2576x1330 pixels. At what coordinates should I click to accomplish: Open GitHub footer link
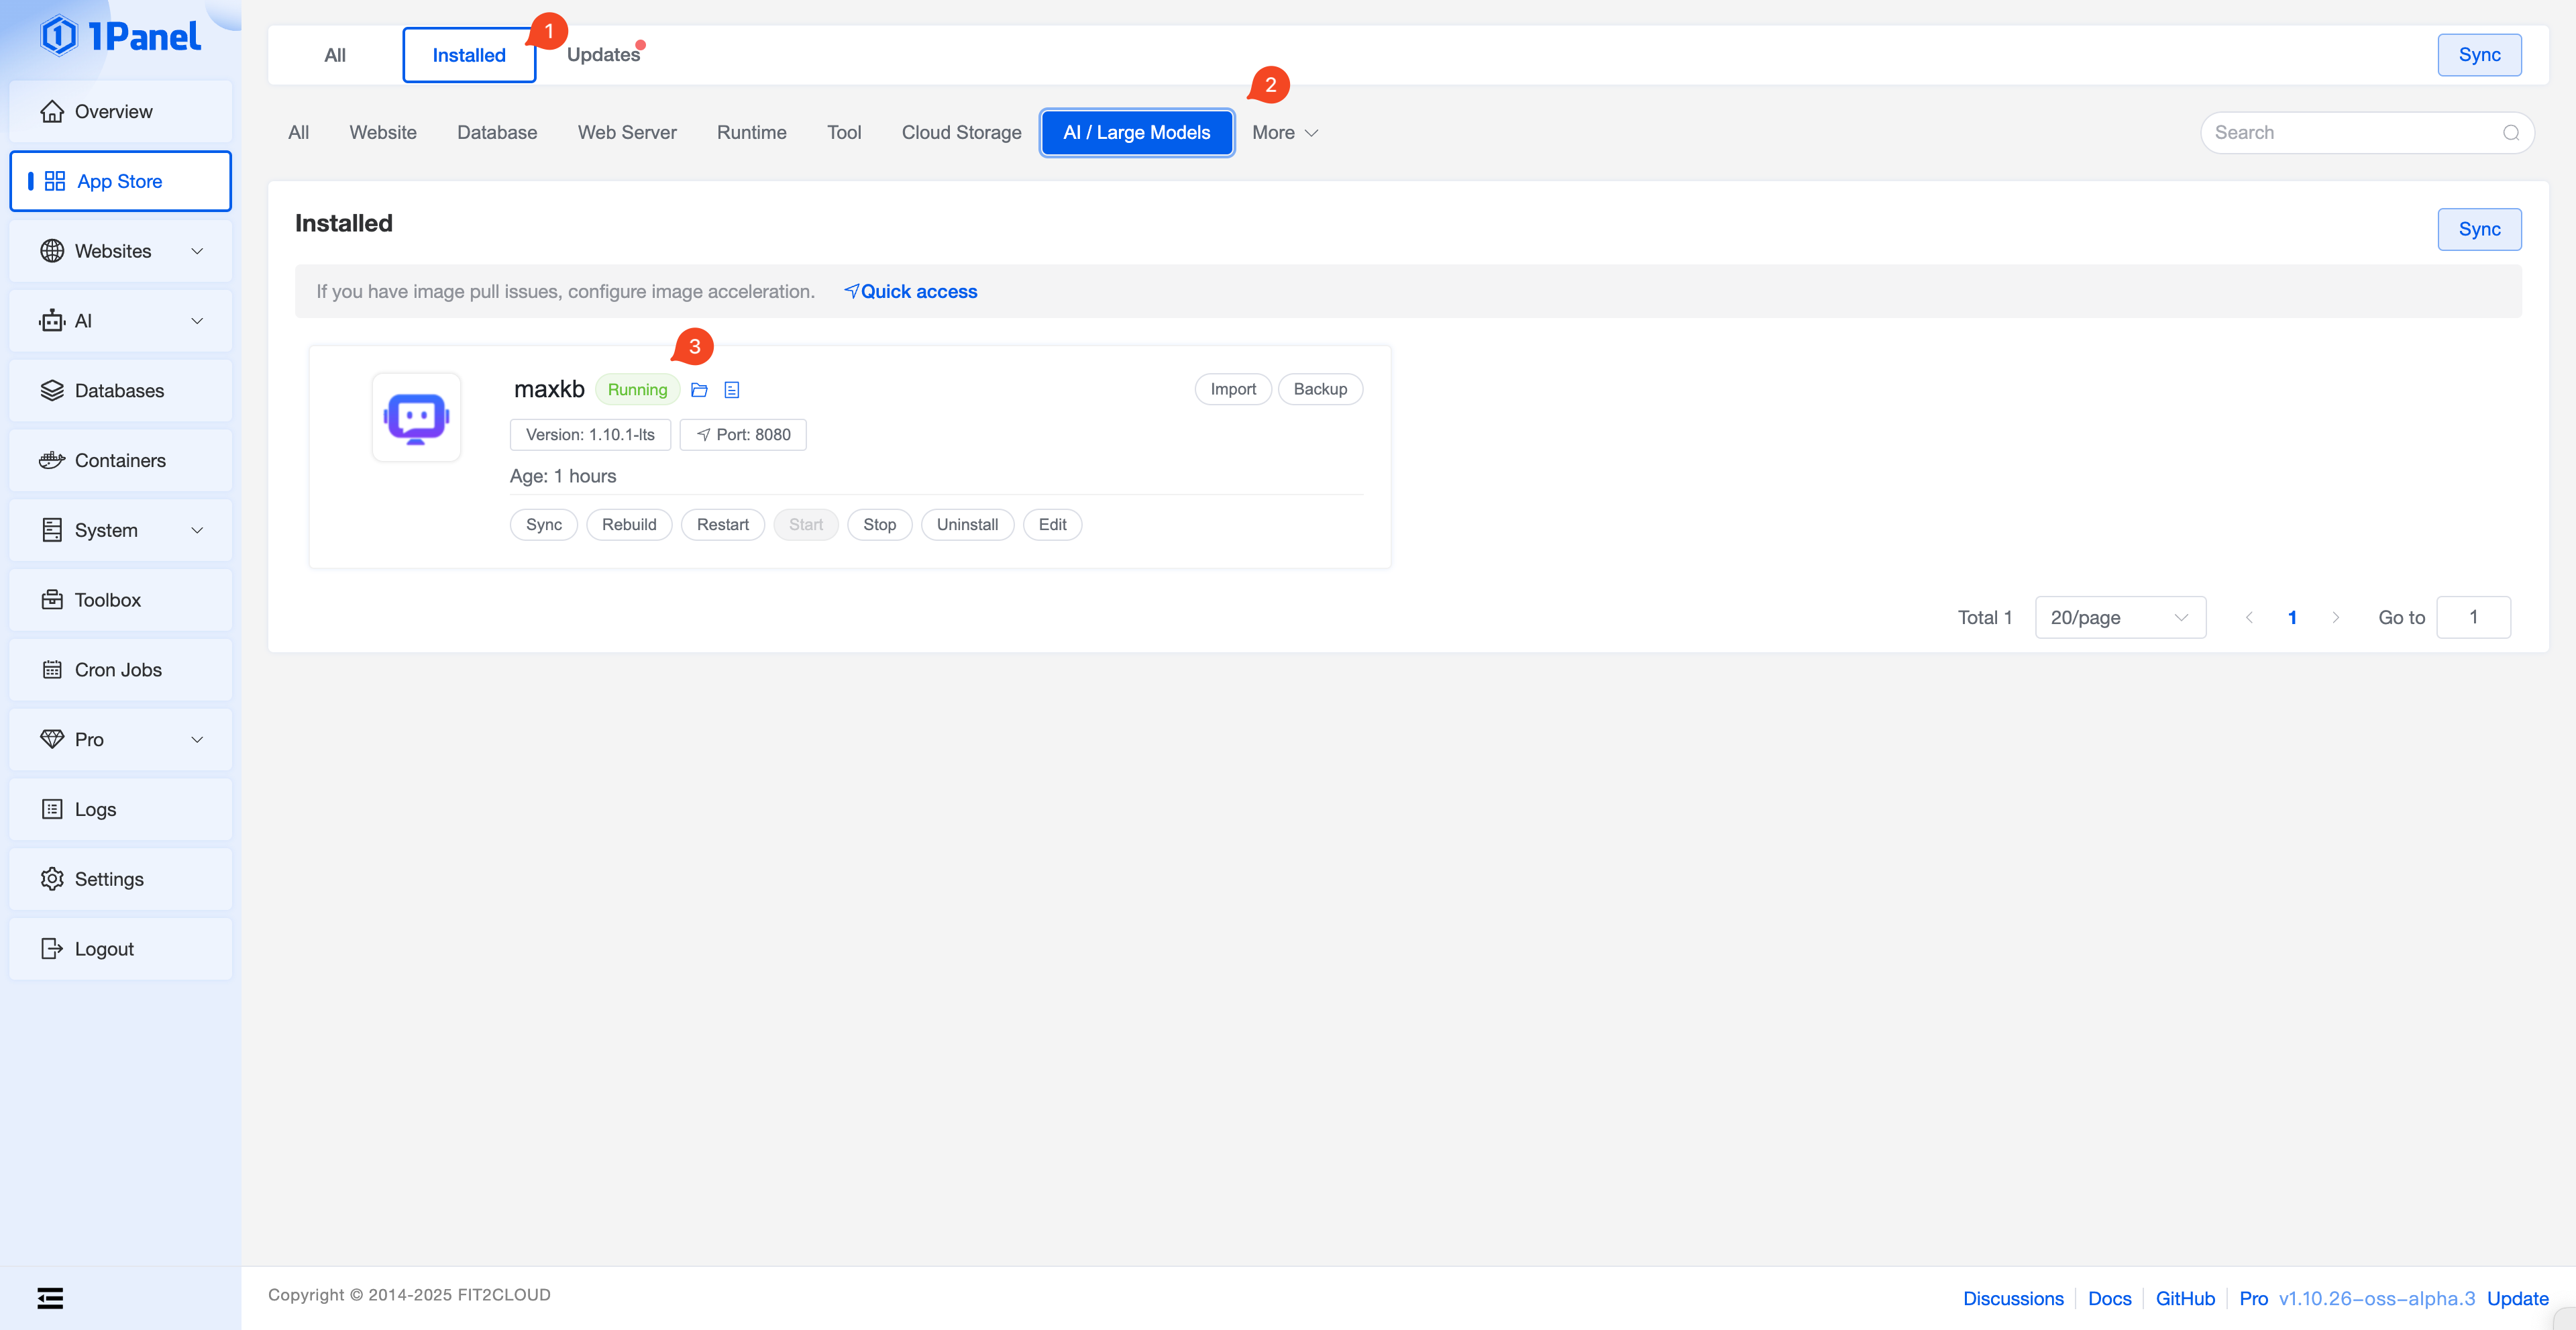[x=2185, y=1298]
